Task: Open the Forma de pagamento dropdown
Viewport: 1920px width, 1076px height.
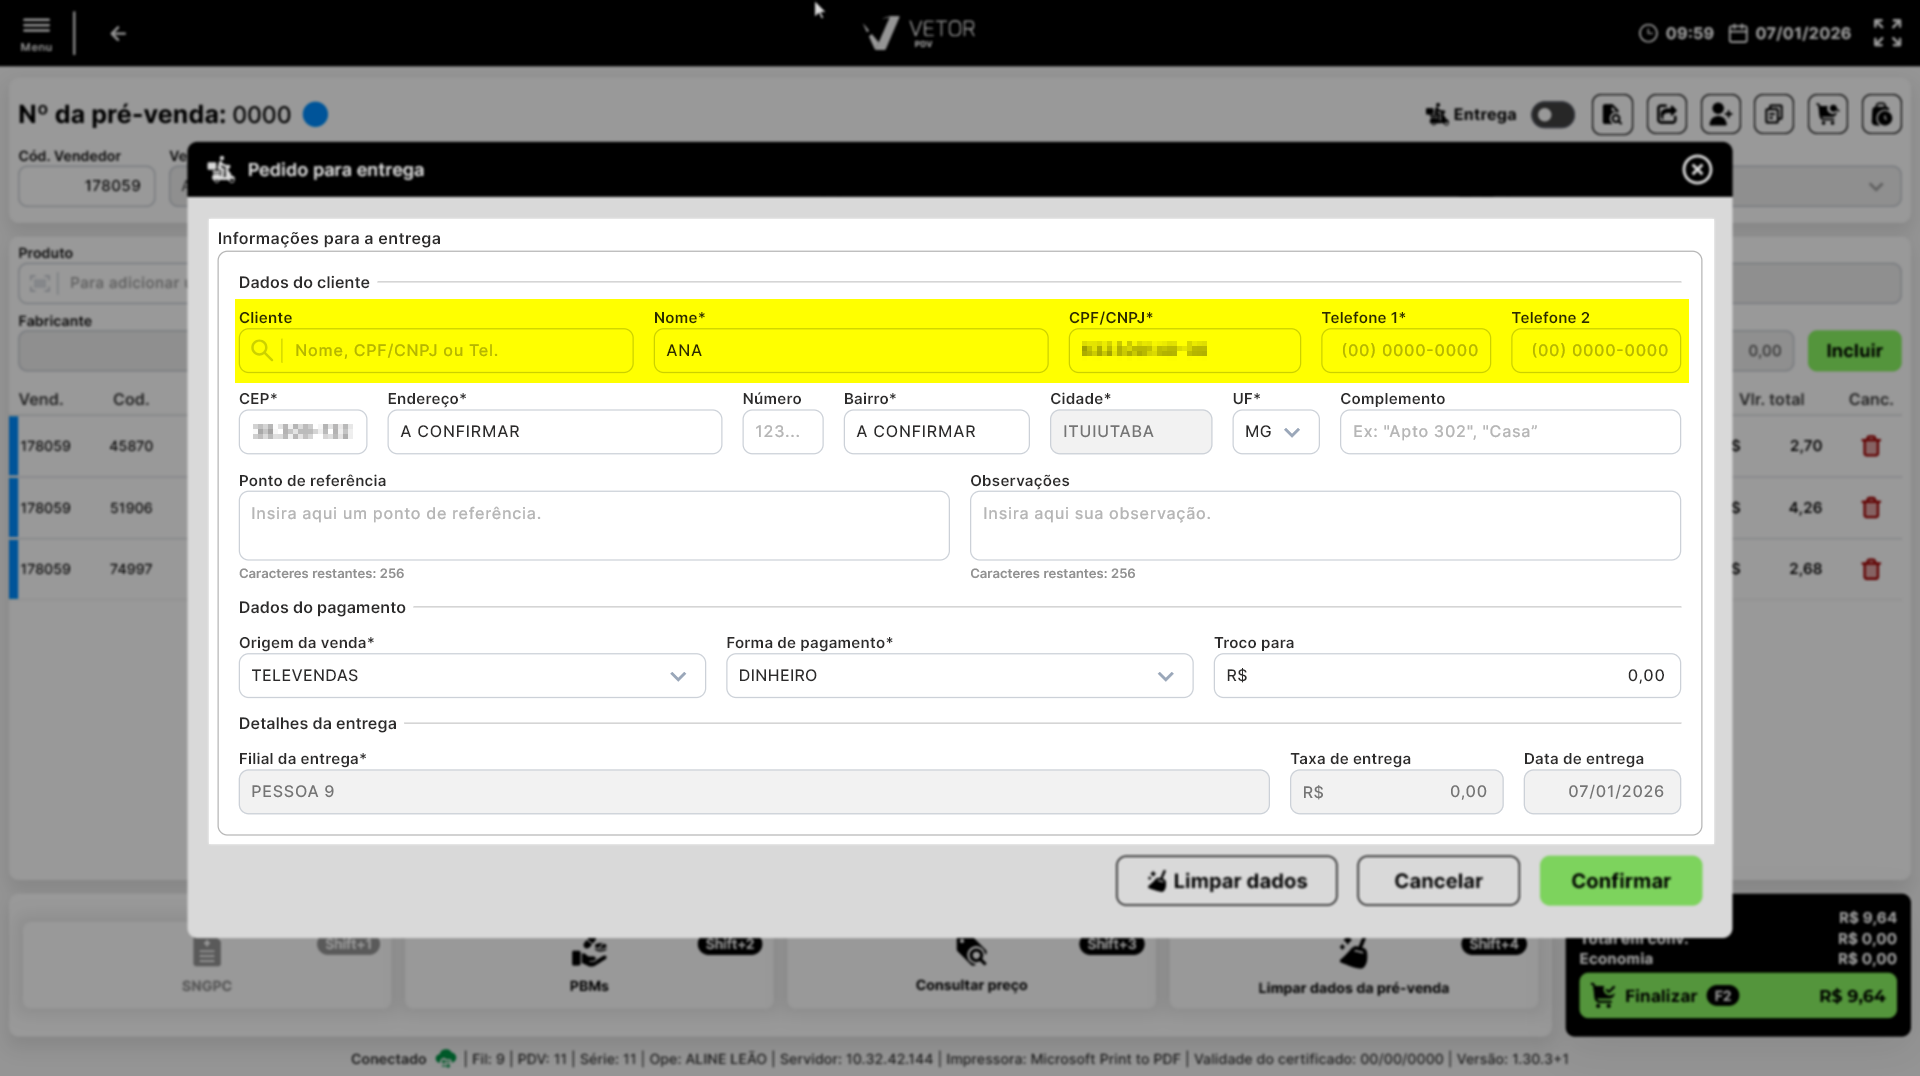Action: (x=958, y=676)
